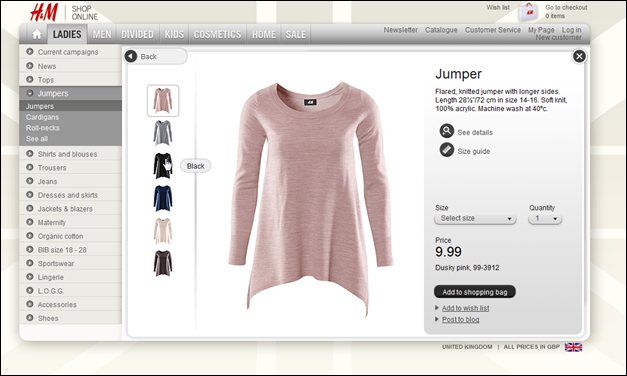Open Customer Service link
Screen dimensions: 627x376
493,30
